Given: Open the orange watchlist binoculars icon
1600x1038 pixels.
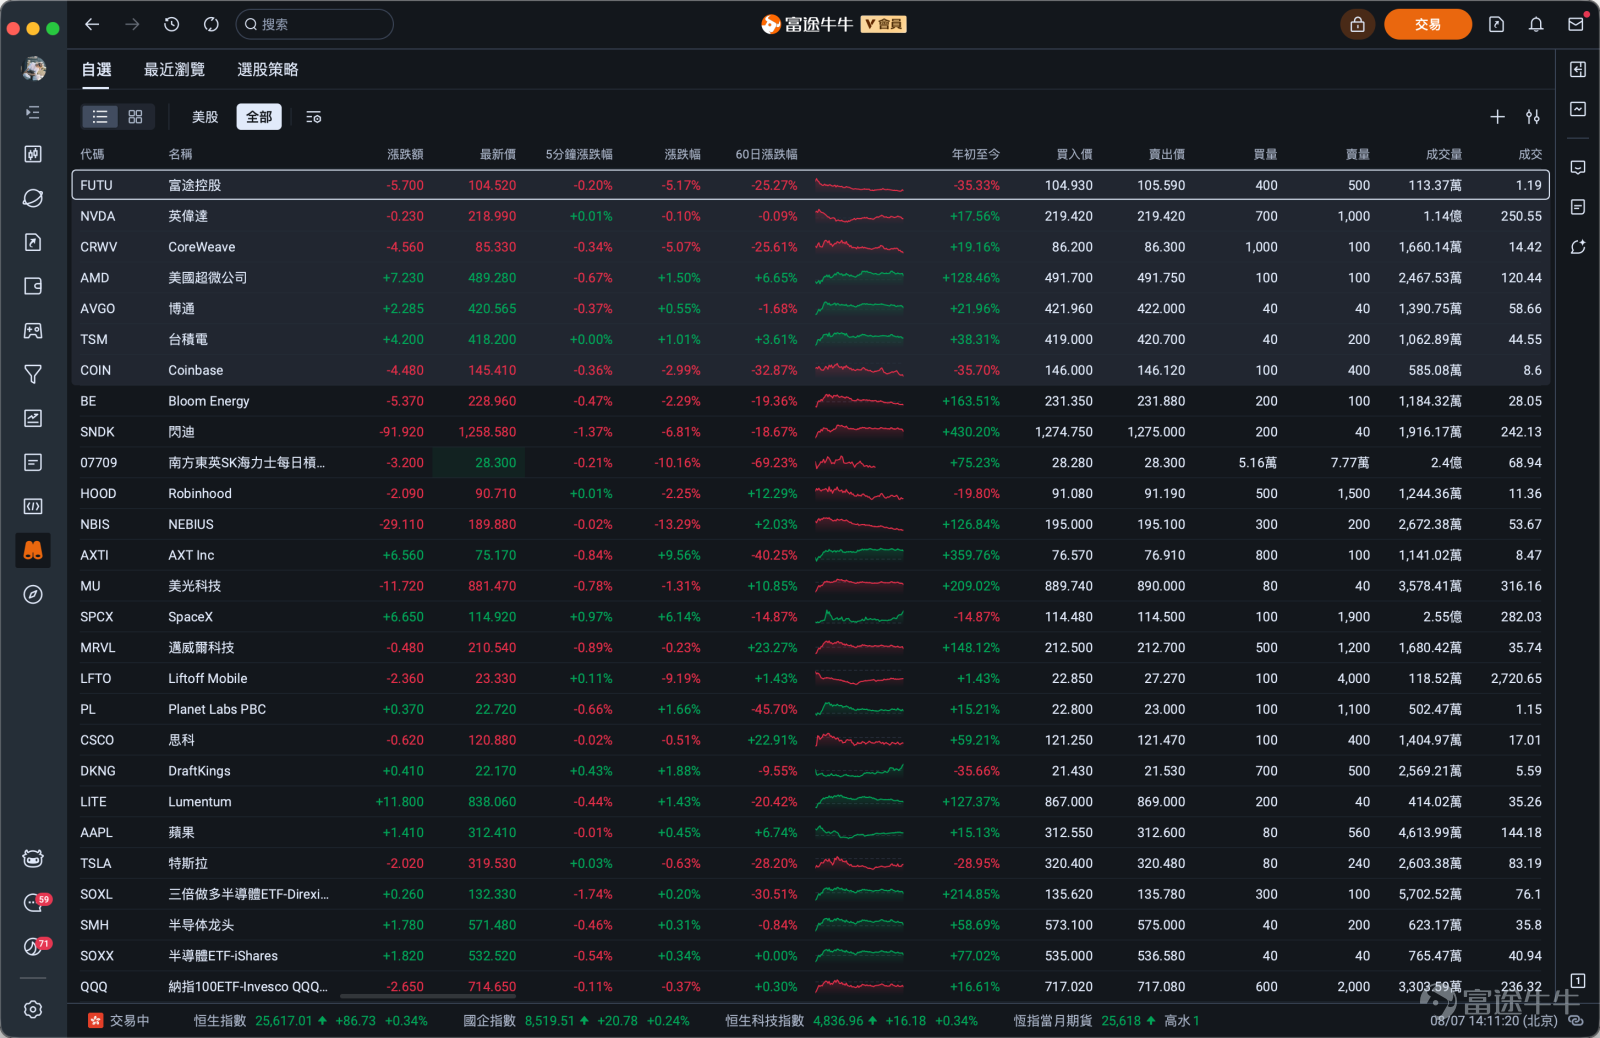Looking at the screenshot, I should [33, 550].
